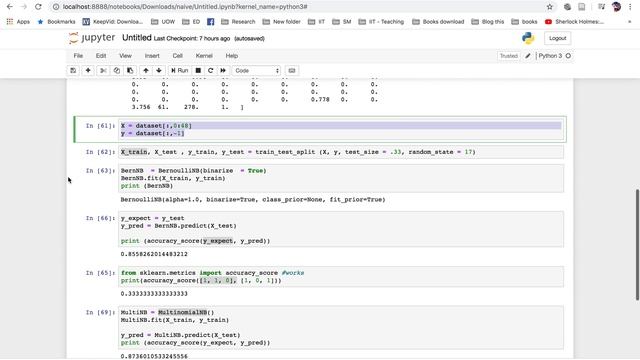This screenshot has height=360, width=640.
Task: Copy selected cells
Action: [x=117, y=71]
